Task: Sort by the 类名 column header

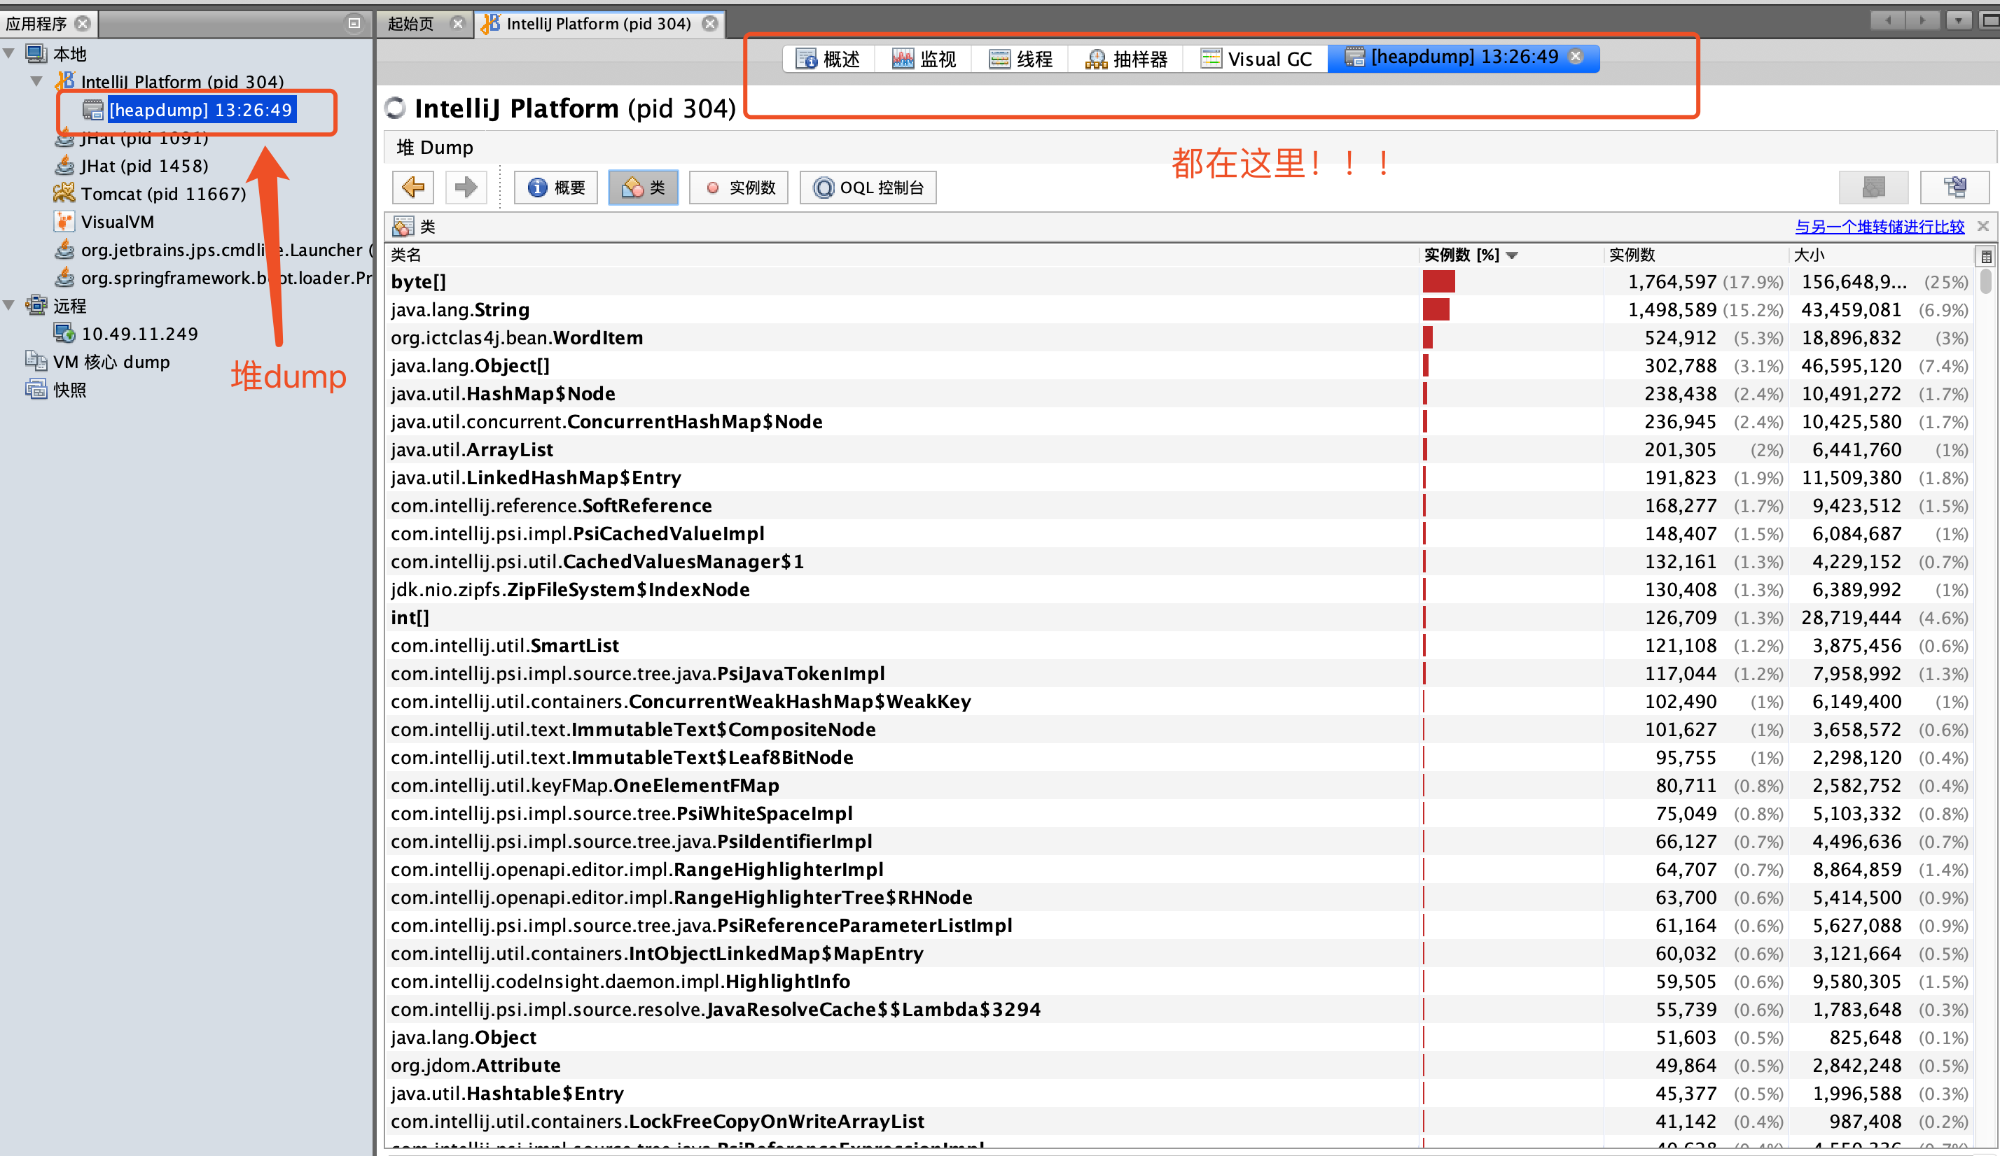Action: (903, 255)
